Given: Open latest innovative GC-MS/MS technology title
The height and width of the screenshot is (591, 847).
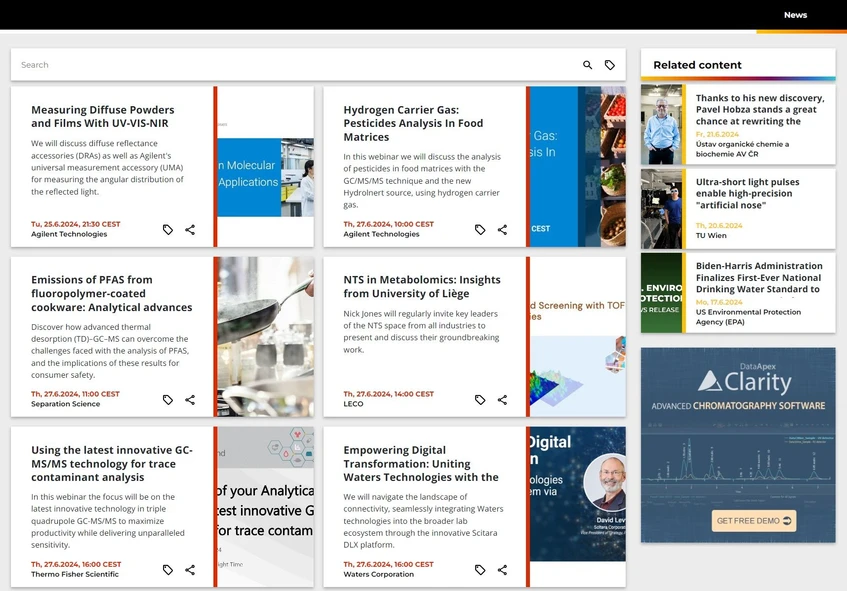Looking at the screenshot, I should [112, 464].
